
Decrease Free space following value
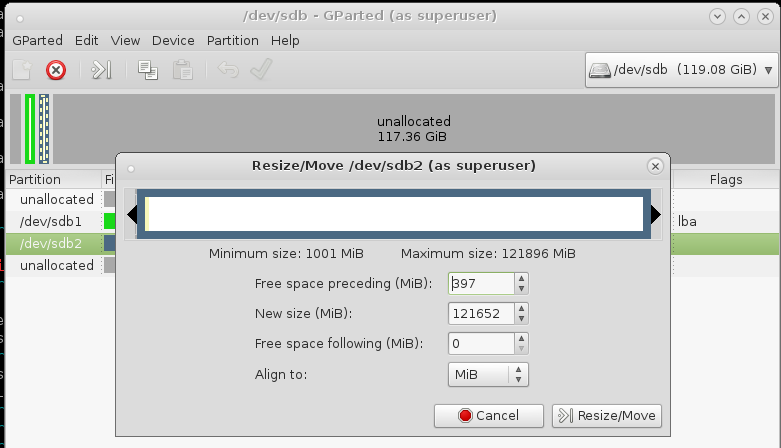(521, 348)
